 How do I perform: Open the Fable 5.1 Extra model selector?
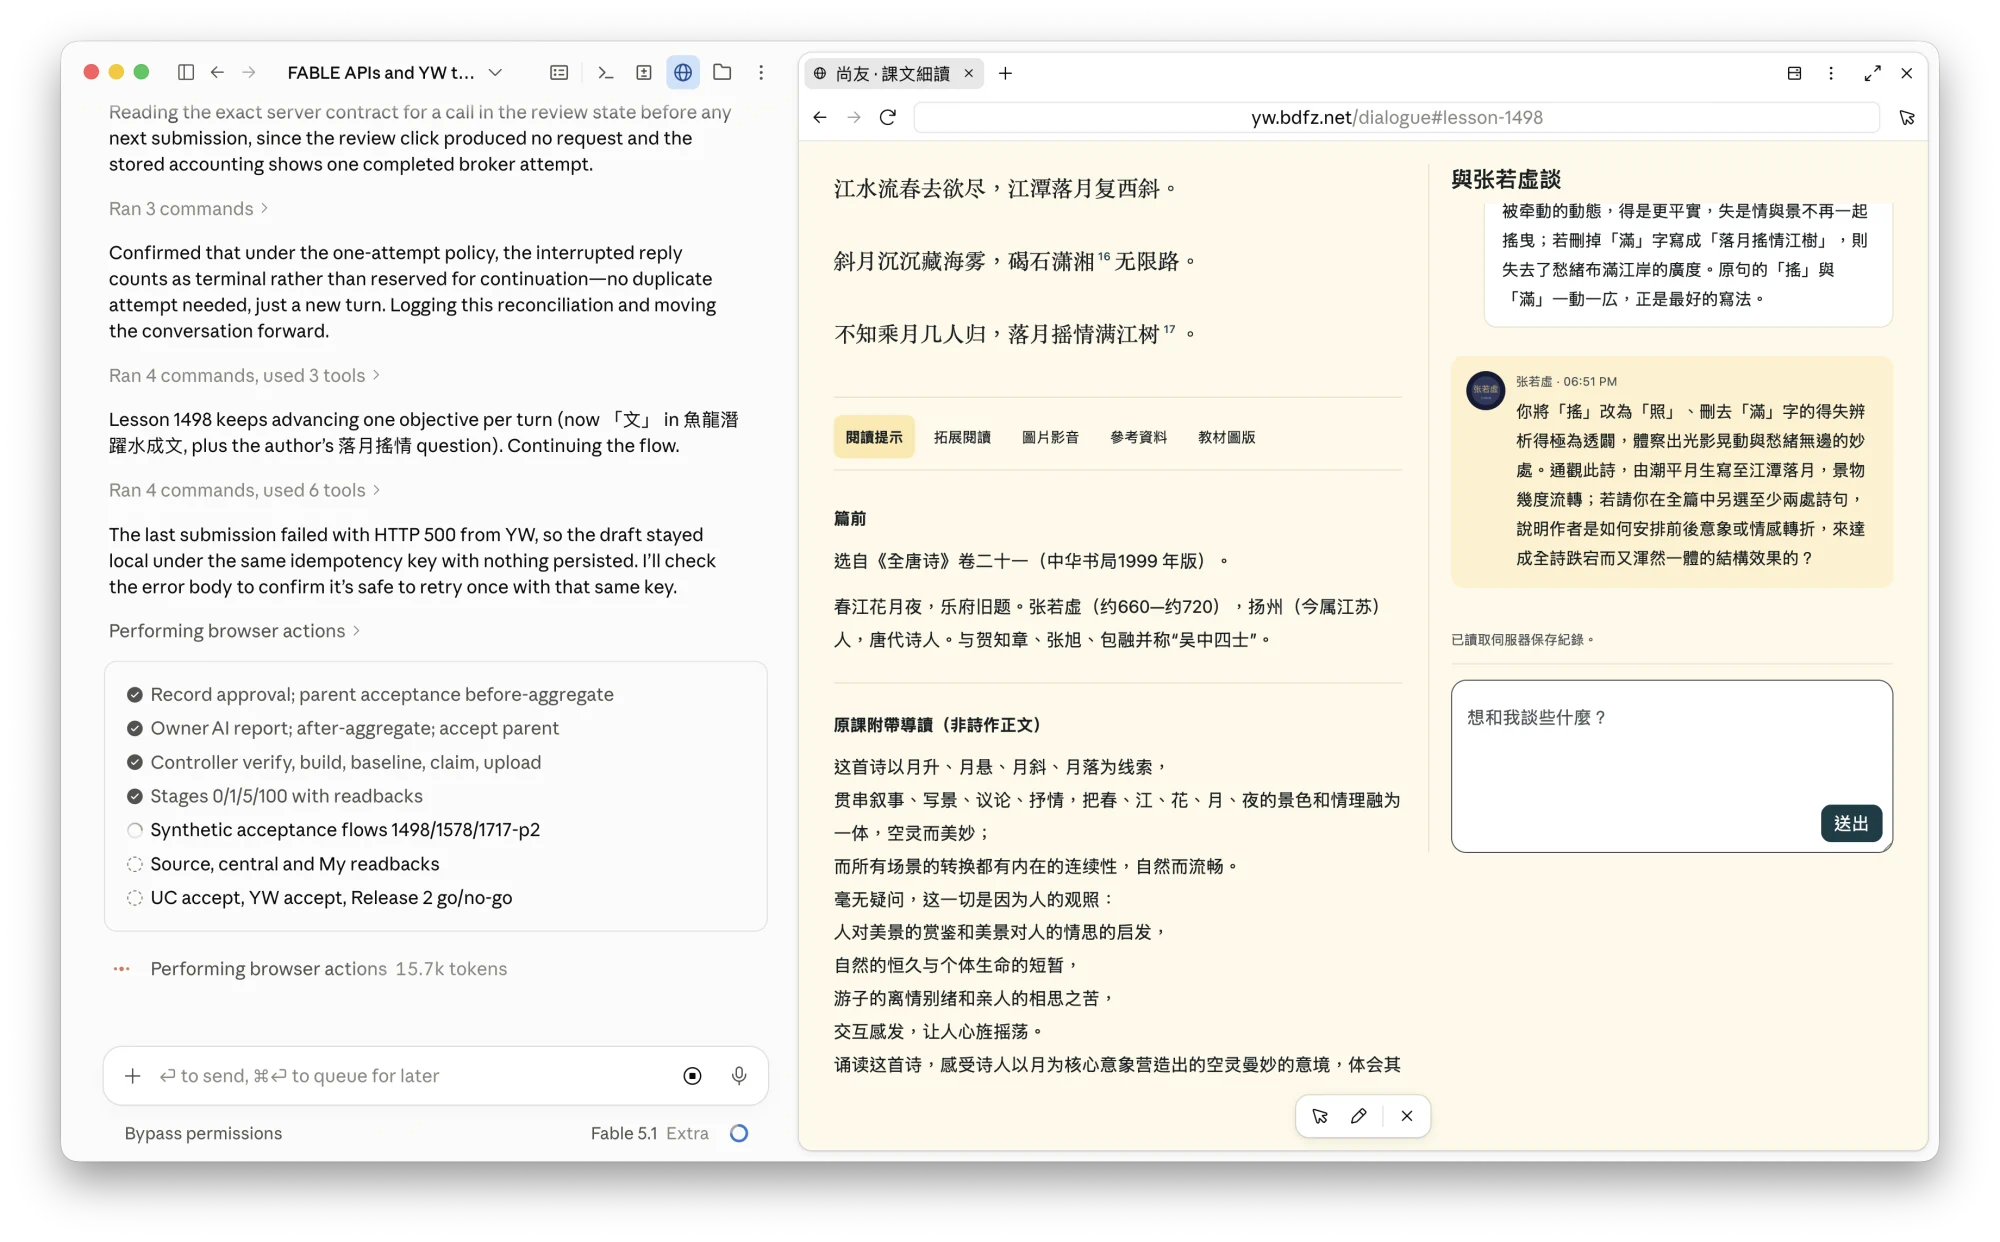click(x=649, y=1133)
